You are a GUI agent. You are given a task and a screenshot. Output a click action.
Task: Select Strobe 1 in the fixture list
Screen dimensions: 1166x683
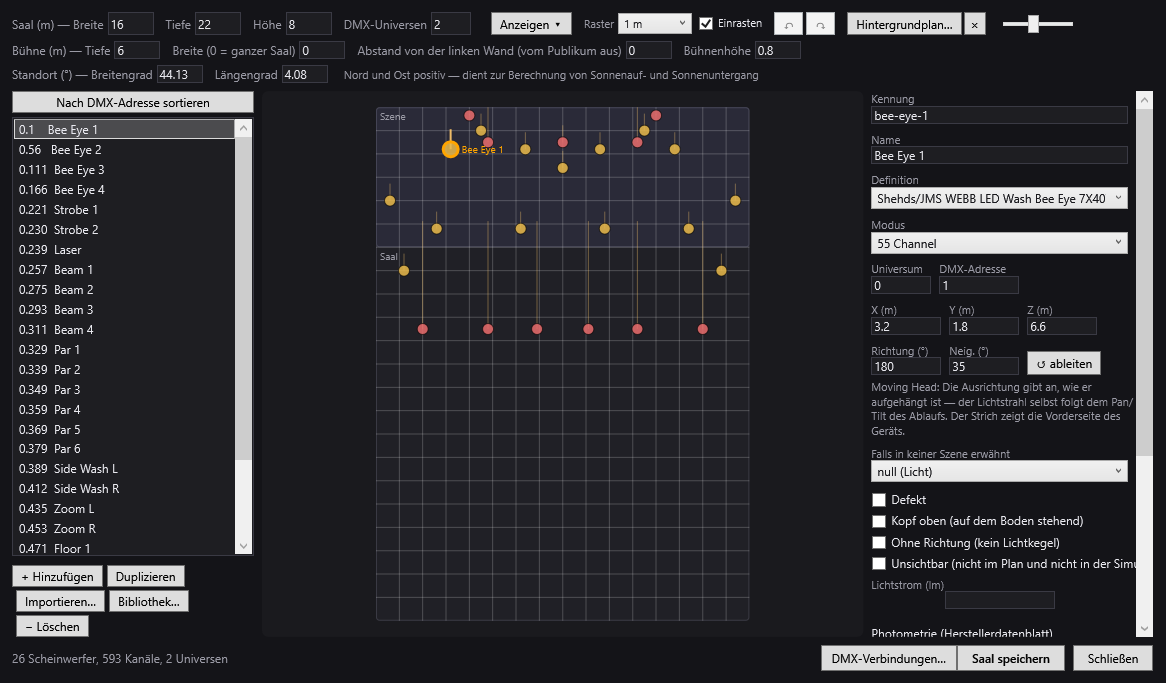[125, 210]
